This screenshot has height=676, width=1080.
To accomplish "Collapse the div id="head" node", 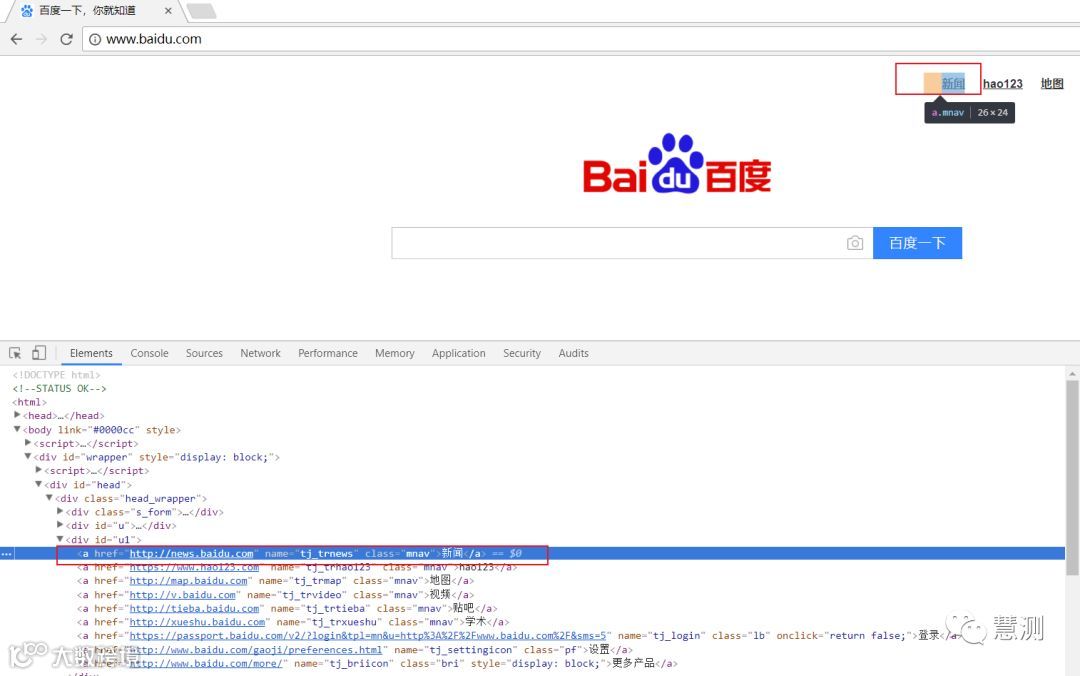I will coord(39,484).
